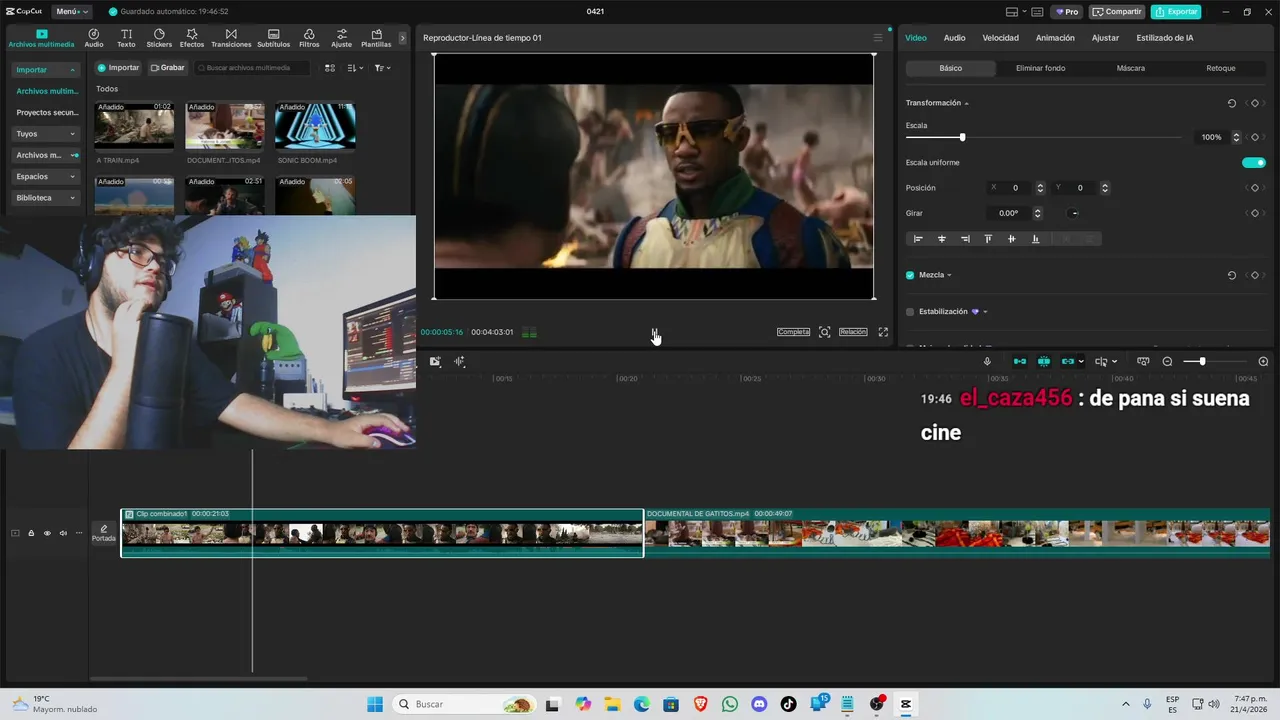Open the Texto tool tab
This screenshot has width=1280, height=720.
point(126,38)
